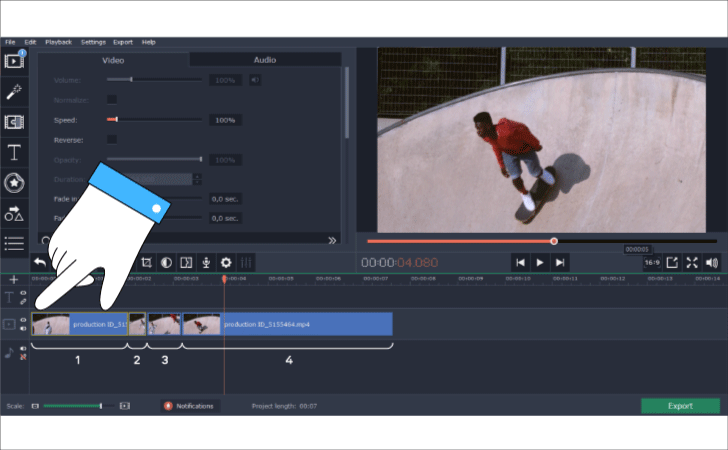The width and height of the screenshot is (728, 450).
Task: Open the 16:9 aspect ratio dropdown
Action: coord(651,262)
